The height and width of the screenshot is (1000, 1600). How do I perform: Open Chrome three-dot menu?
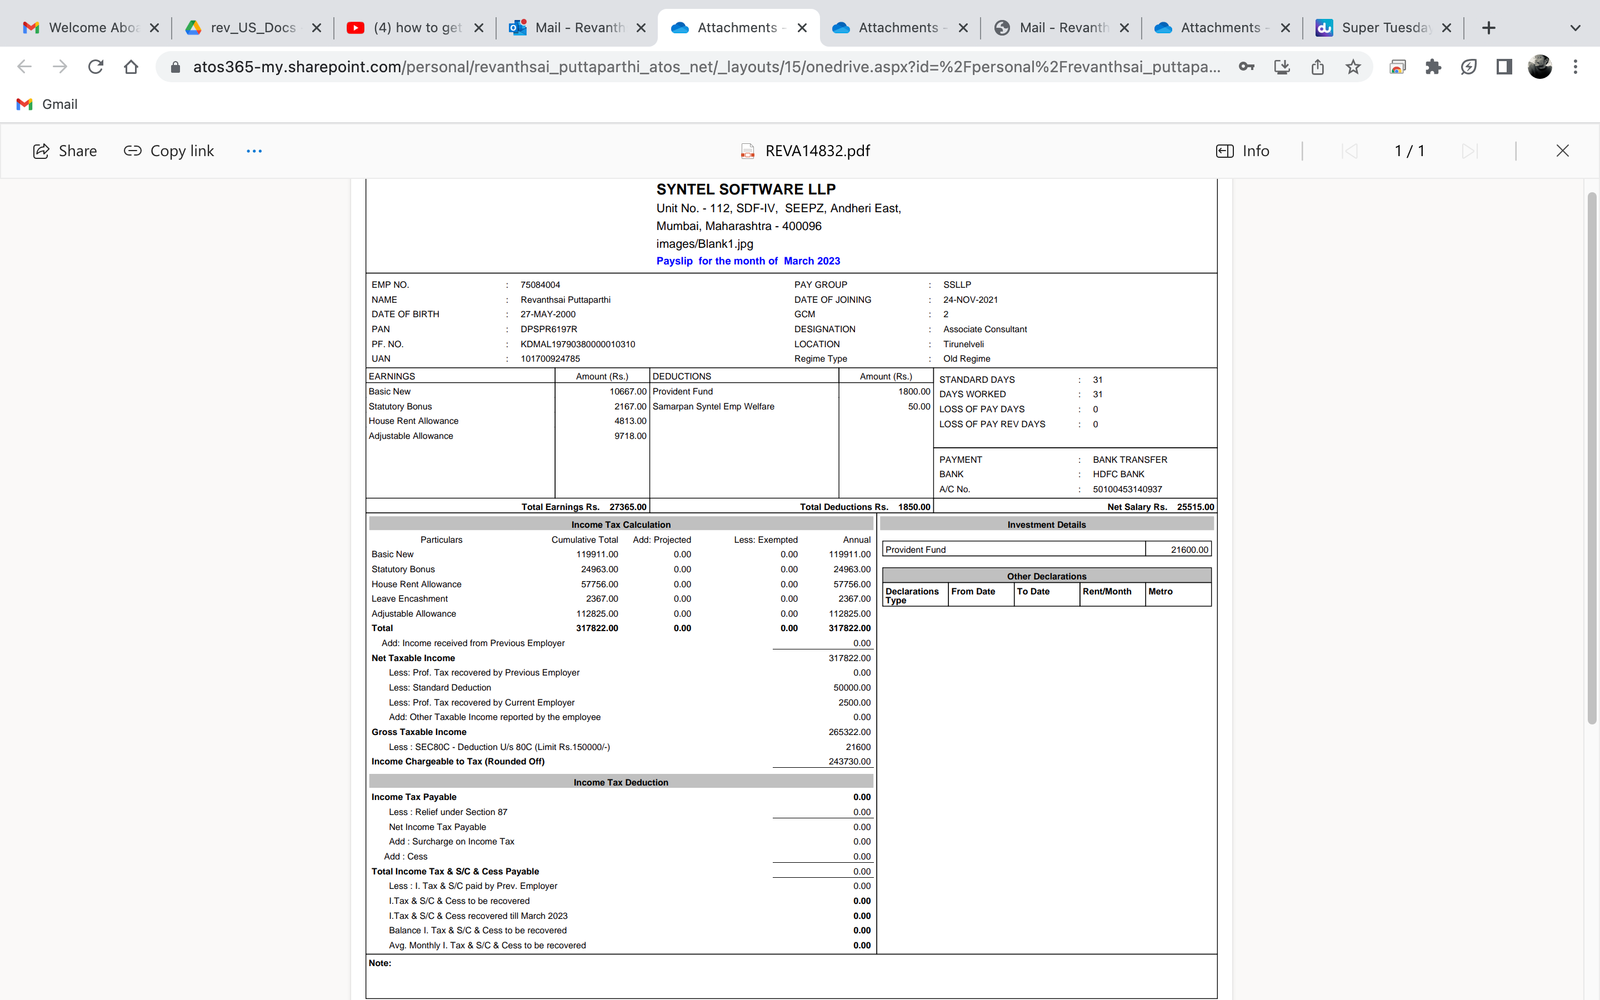[x=1575, y=67]
